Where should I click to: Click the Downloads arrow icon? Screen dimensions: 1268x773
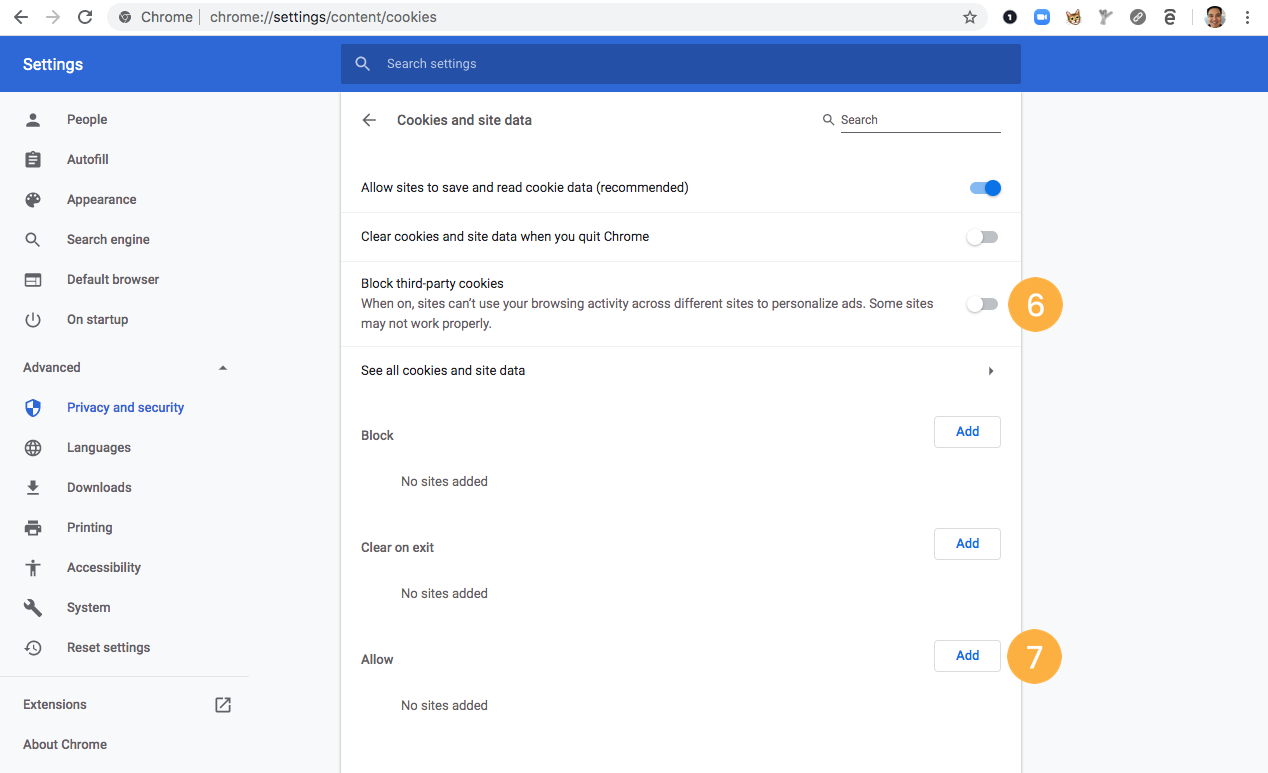tap(33, 488)
